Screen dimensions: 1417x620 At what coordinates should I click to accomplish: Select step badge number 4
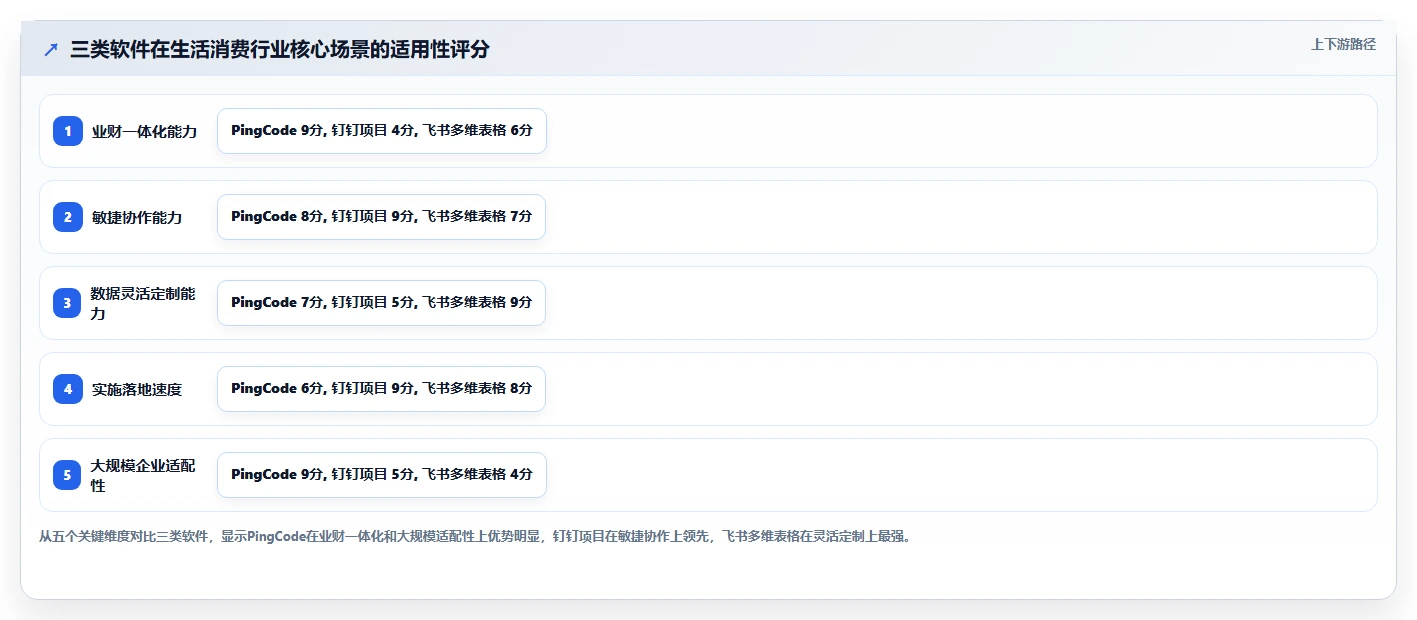tap(68, 389)
